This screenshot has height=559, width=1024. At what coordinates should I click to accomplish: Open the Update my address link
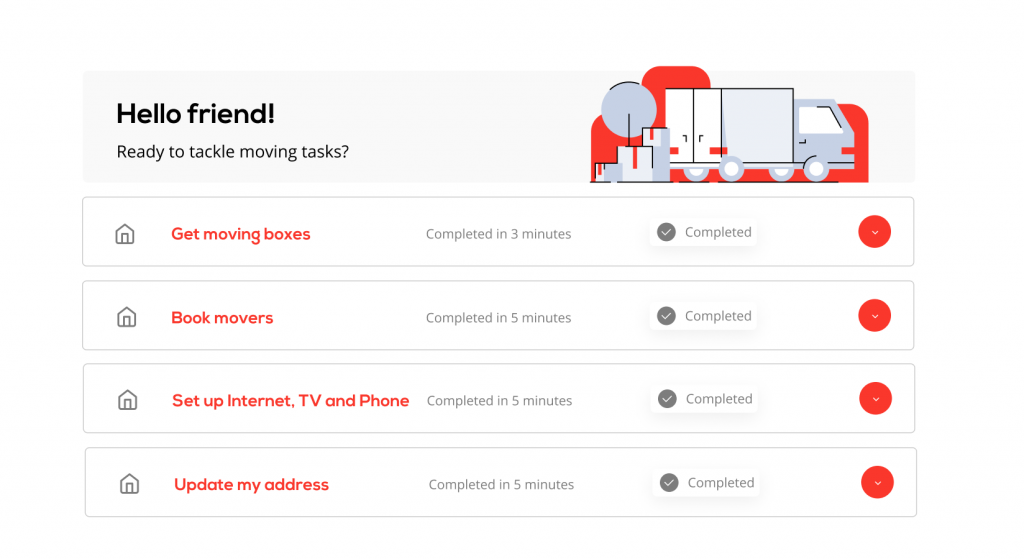coord(251,485)
